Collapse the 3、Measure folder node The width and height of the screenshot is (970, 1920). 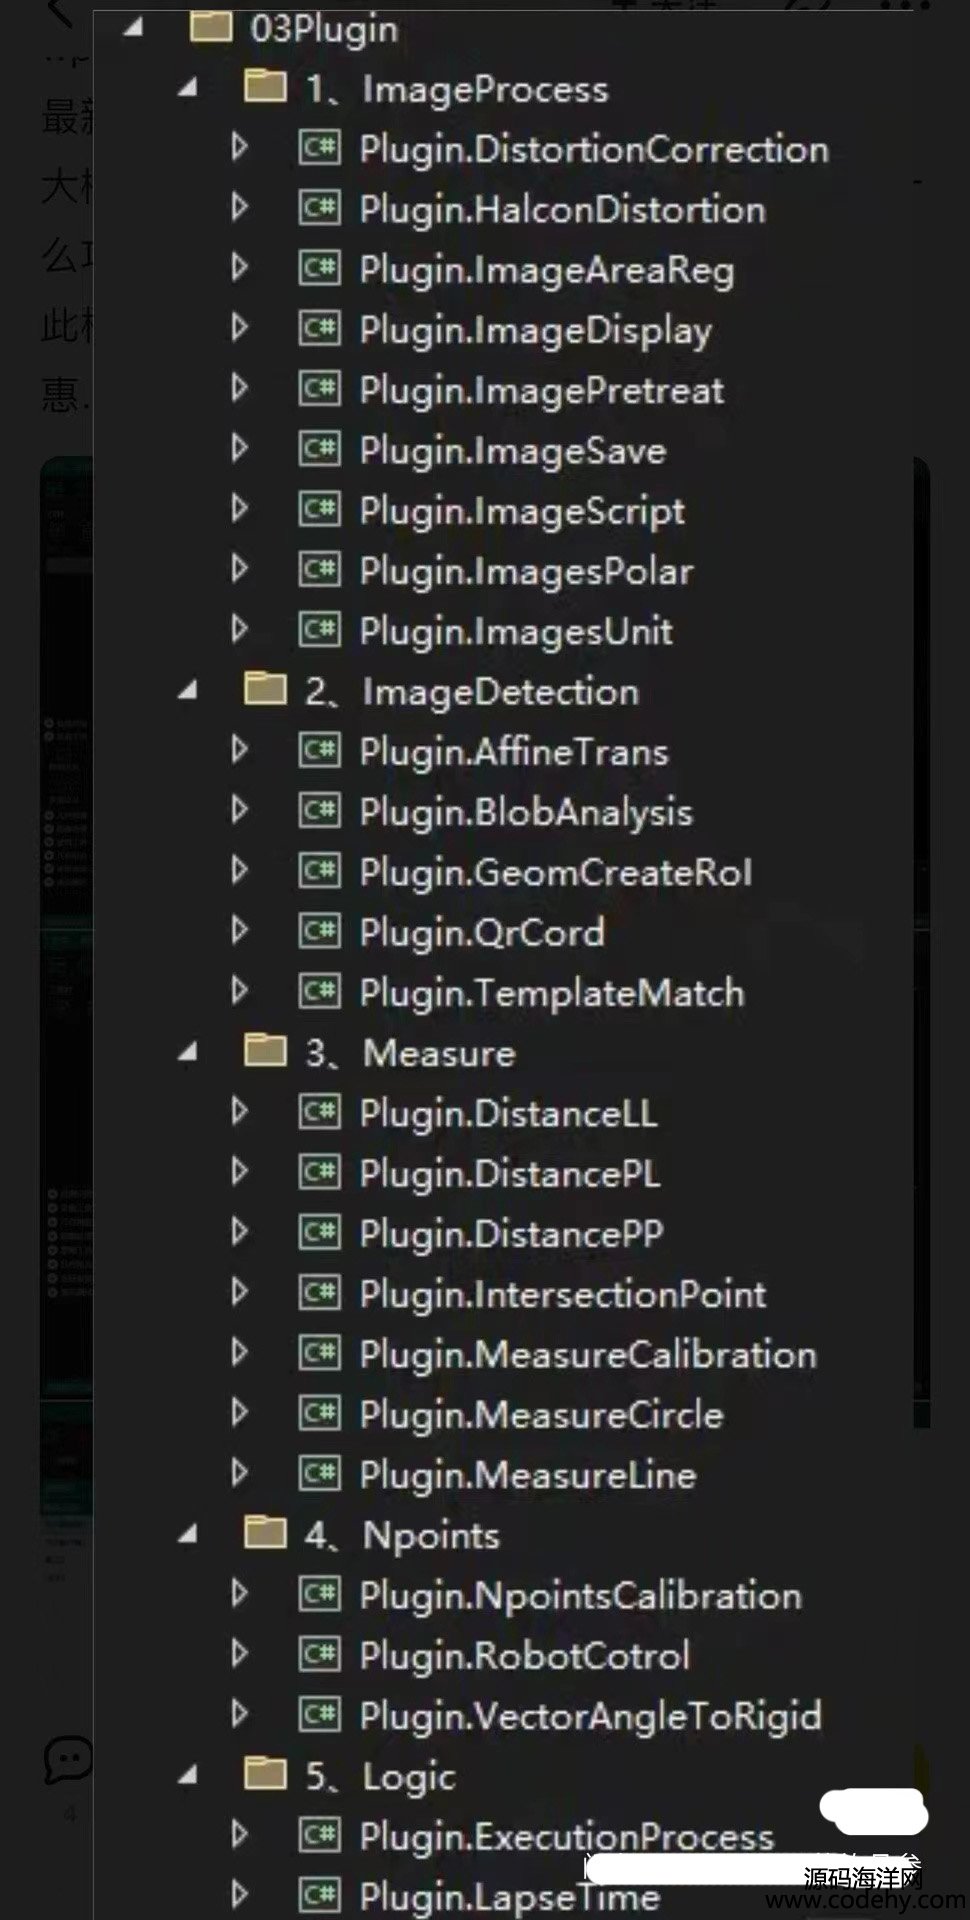point(187,1052)
